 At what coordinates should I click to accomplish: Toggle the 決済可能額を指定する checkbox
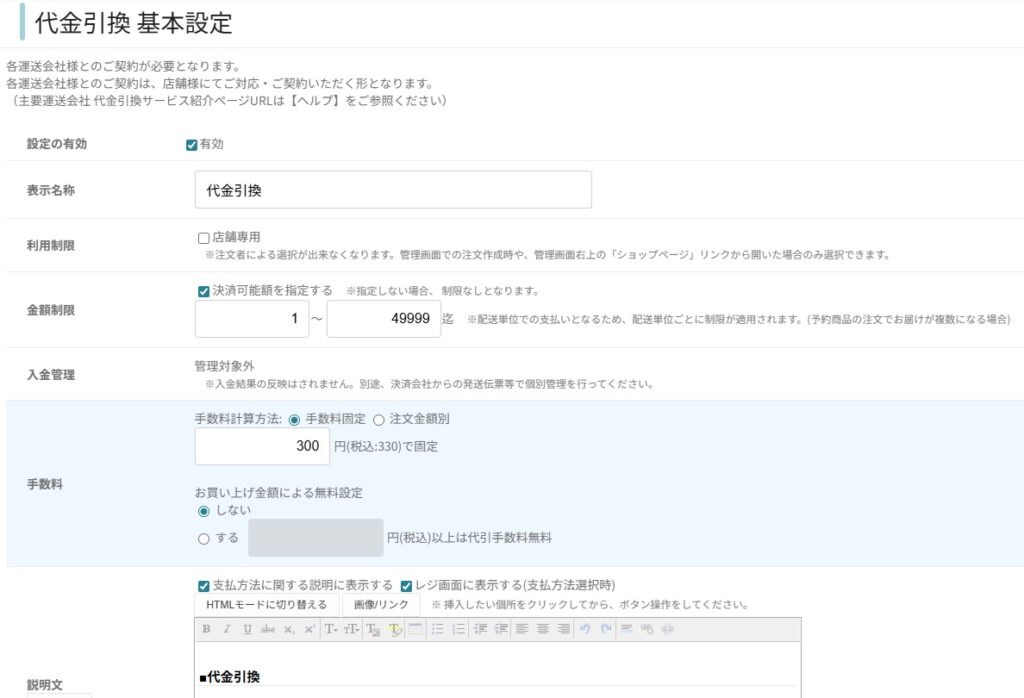[204, 291]
